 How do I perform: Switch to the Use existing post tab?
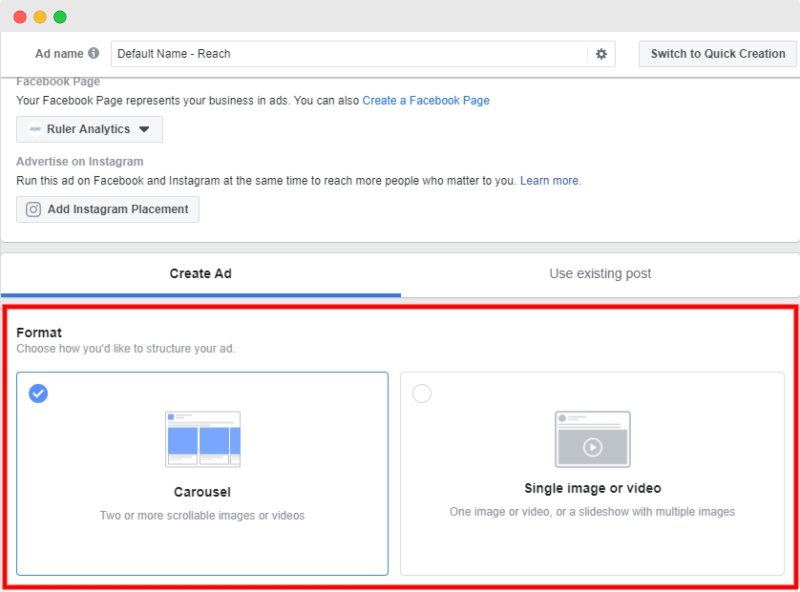click(598, 273)
